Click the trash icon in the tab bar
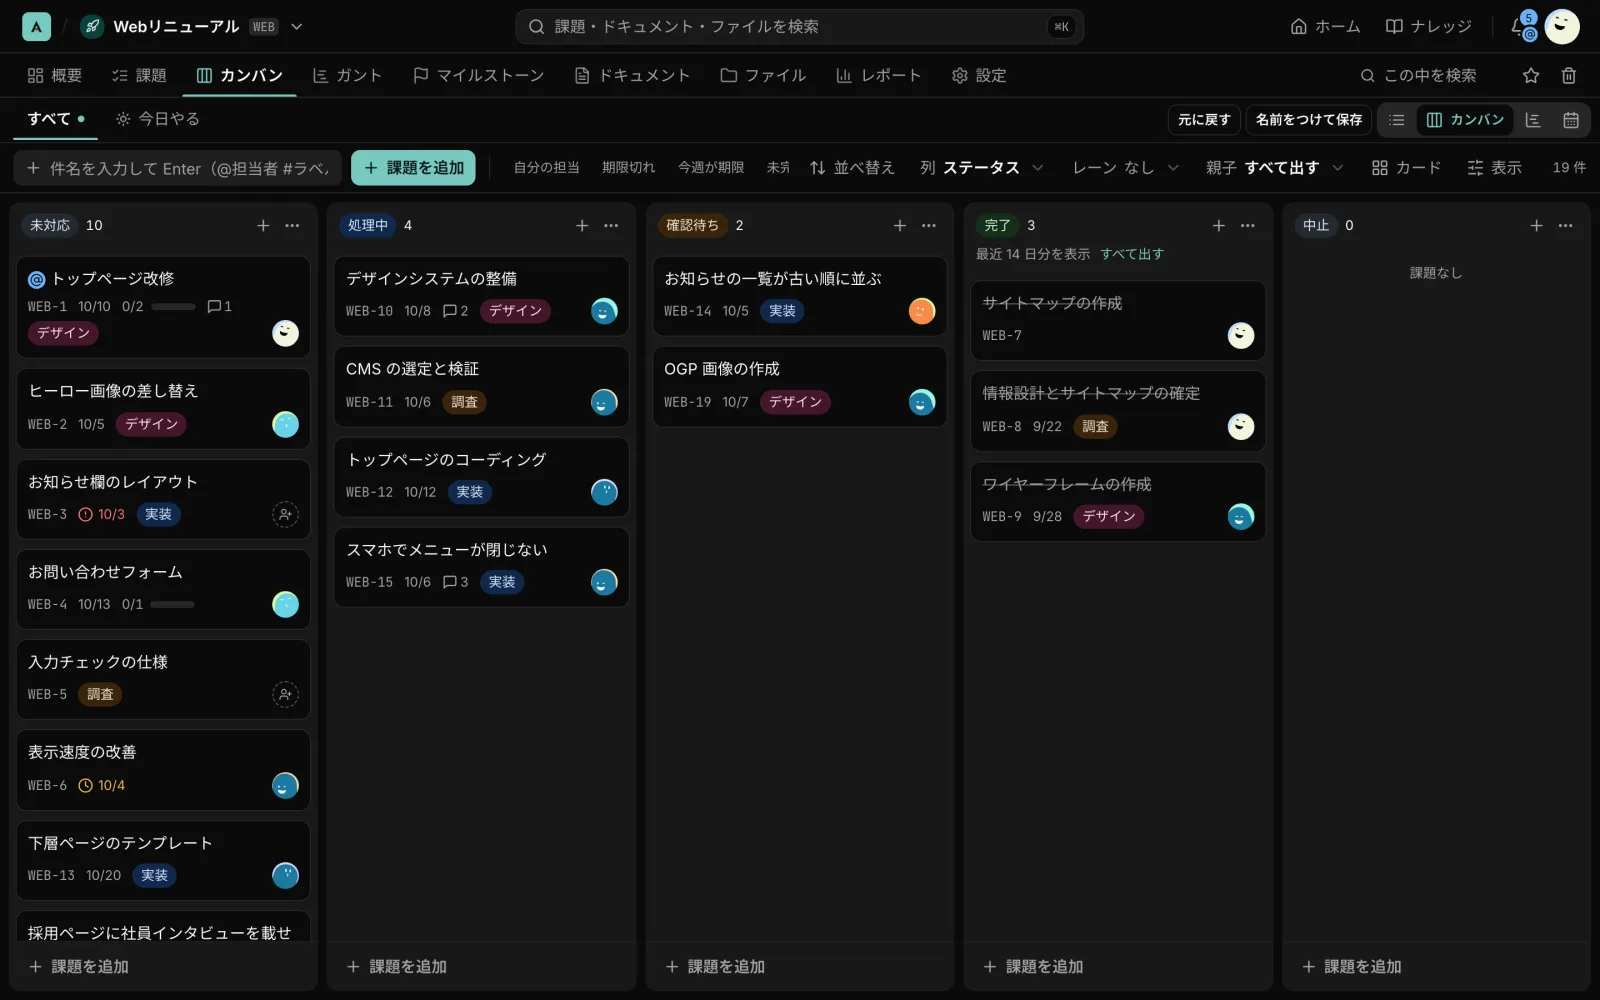 pyautogui.click(x=1569, y=75)
